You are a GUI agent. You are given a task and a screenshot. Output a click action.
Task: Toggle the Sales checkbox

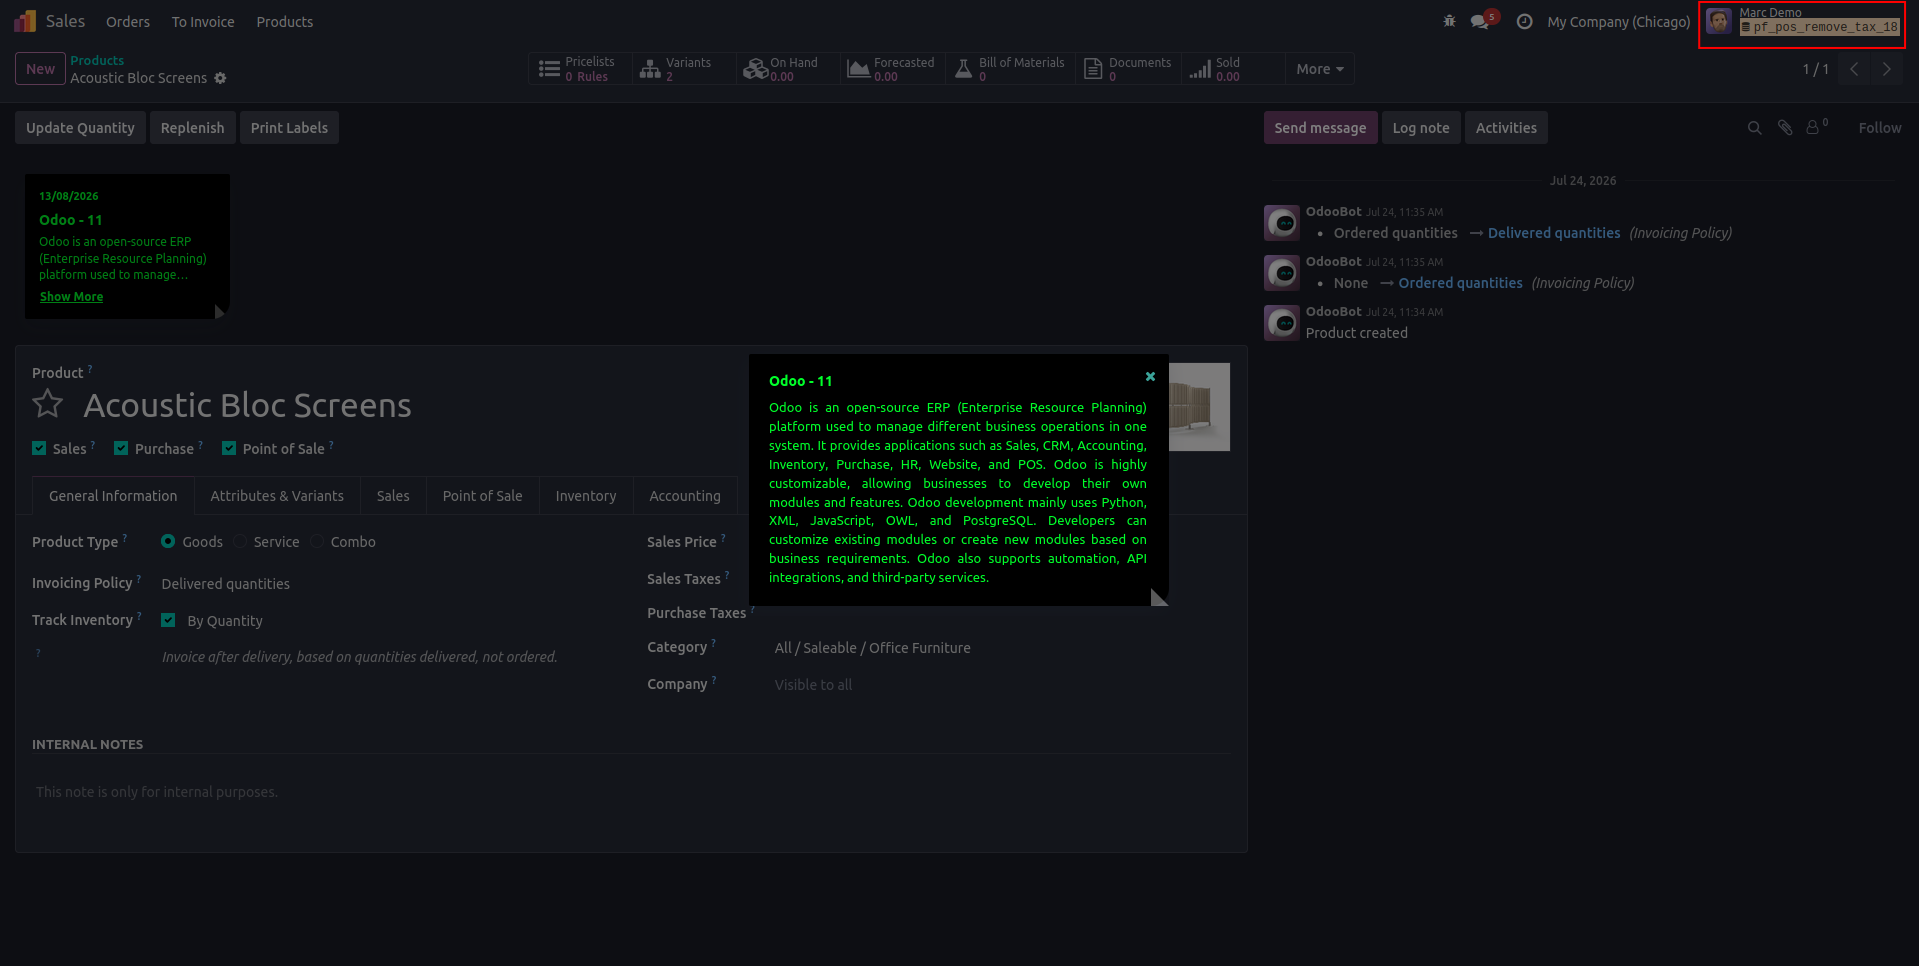[39, 448]
